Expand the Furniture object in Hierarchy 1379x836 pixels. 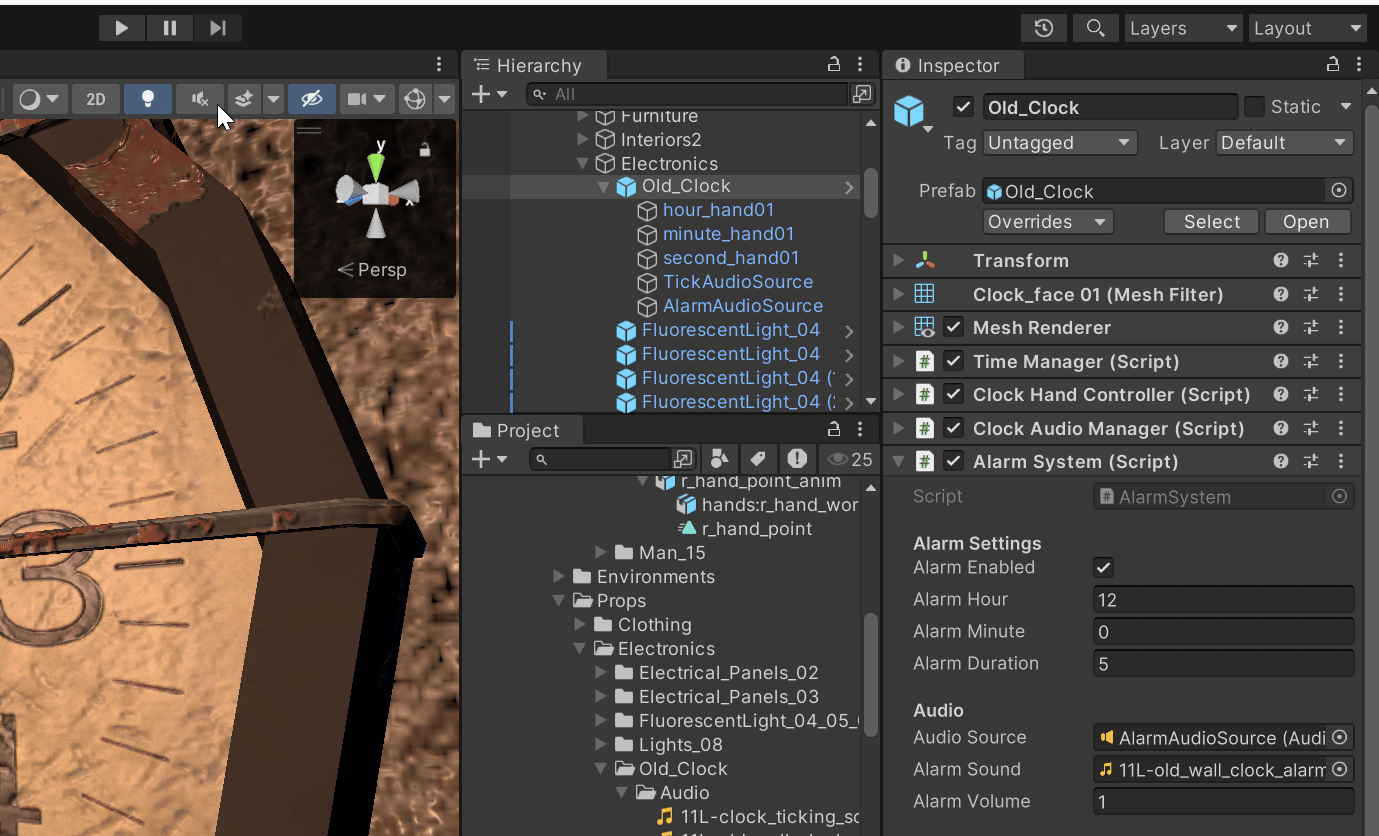pos(583,117)
